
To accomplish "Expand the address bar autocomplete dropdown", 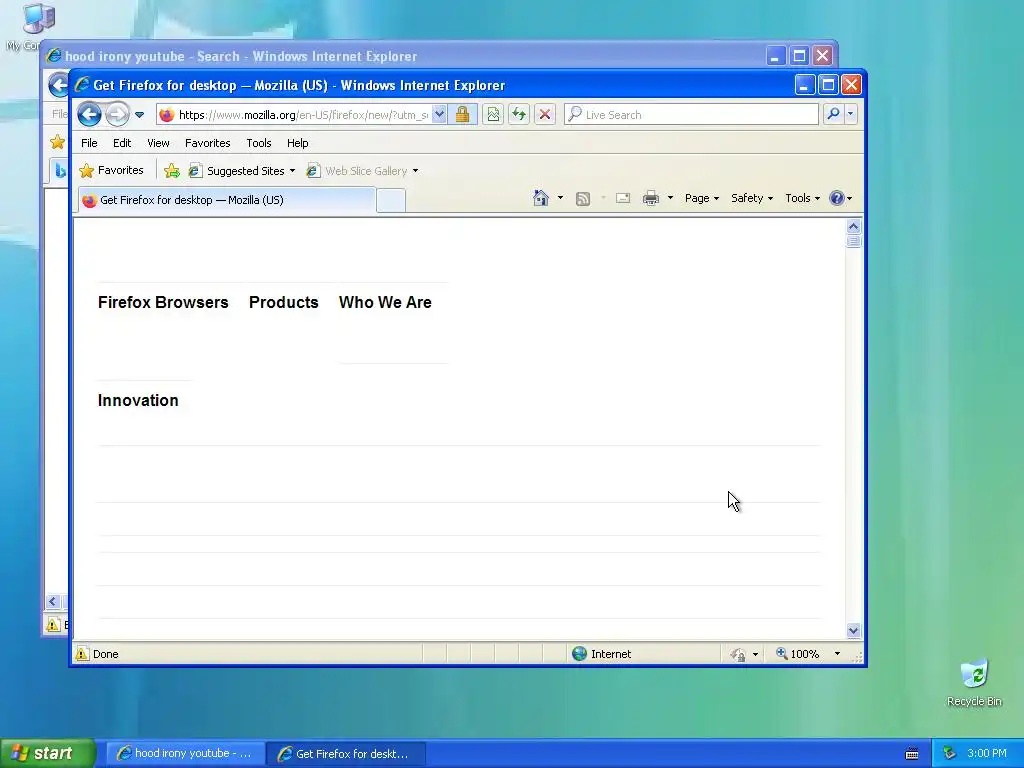I will (440, 114).
